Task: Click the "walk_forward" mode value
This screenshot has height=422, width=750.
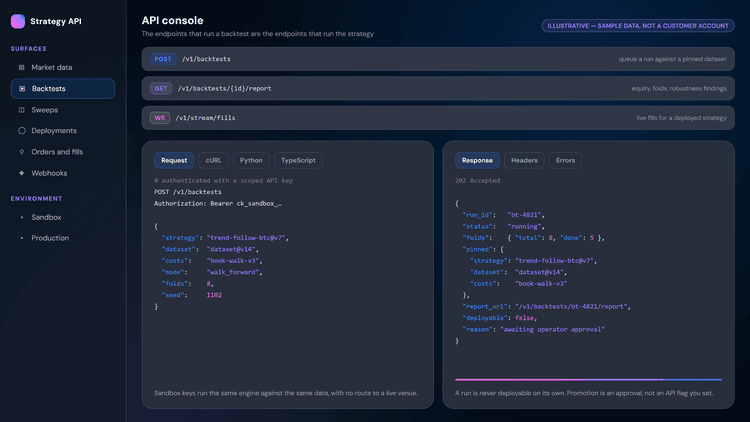Action: (232, 272)
